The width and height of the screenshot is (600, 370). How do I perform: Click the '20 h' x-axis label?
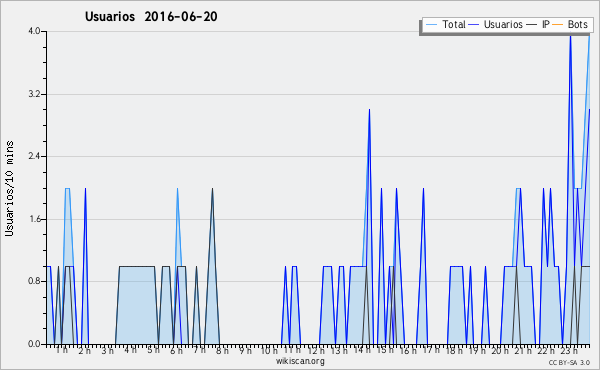click(x=500, y=350)
